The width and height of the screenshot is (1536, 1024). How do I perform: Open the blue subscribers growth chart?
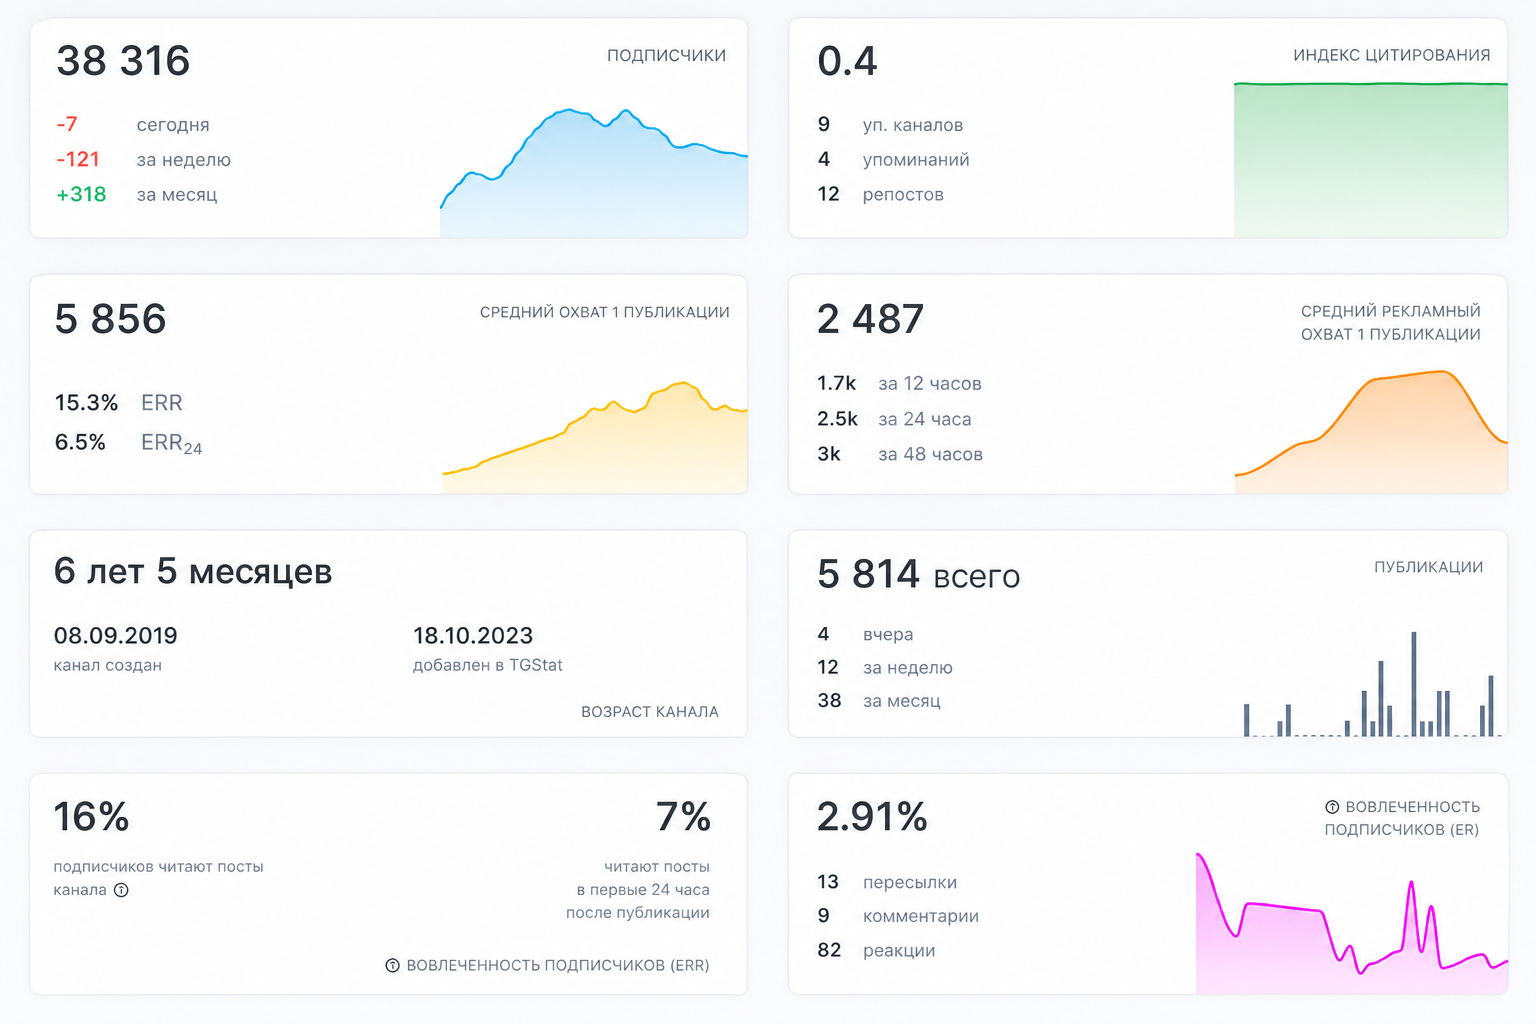click(x=594, y=172)
